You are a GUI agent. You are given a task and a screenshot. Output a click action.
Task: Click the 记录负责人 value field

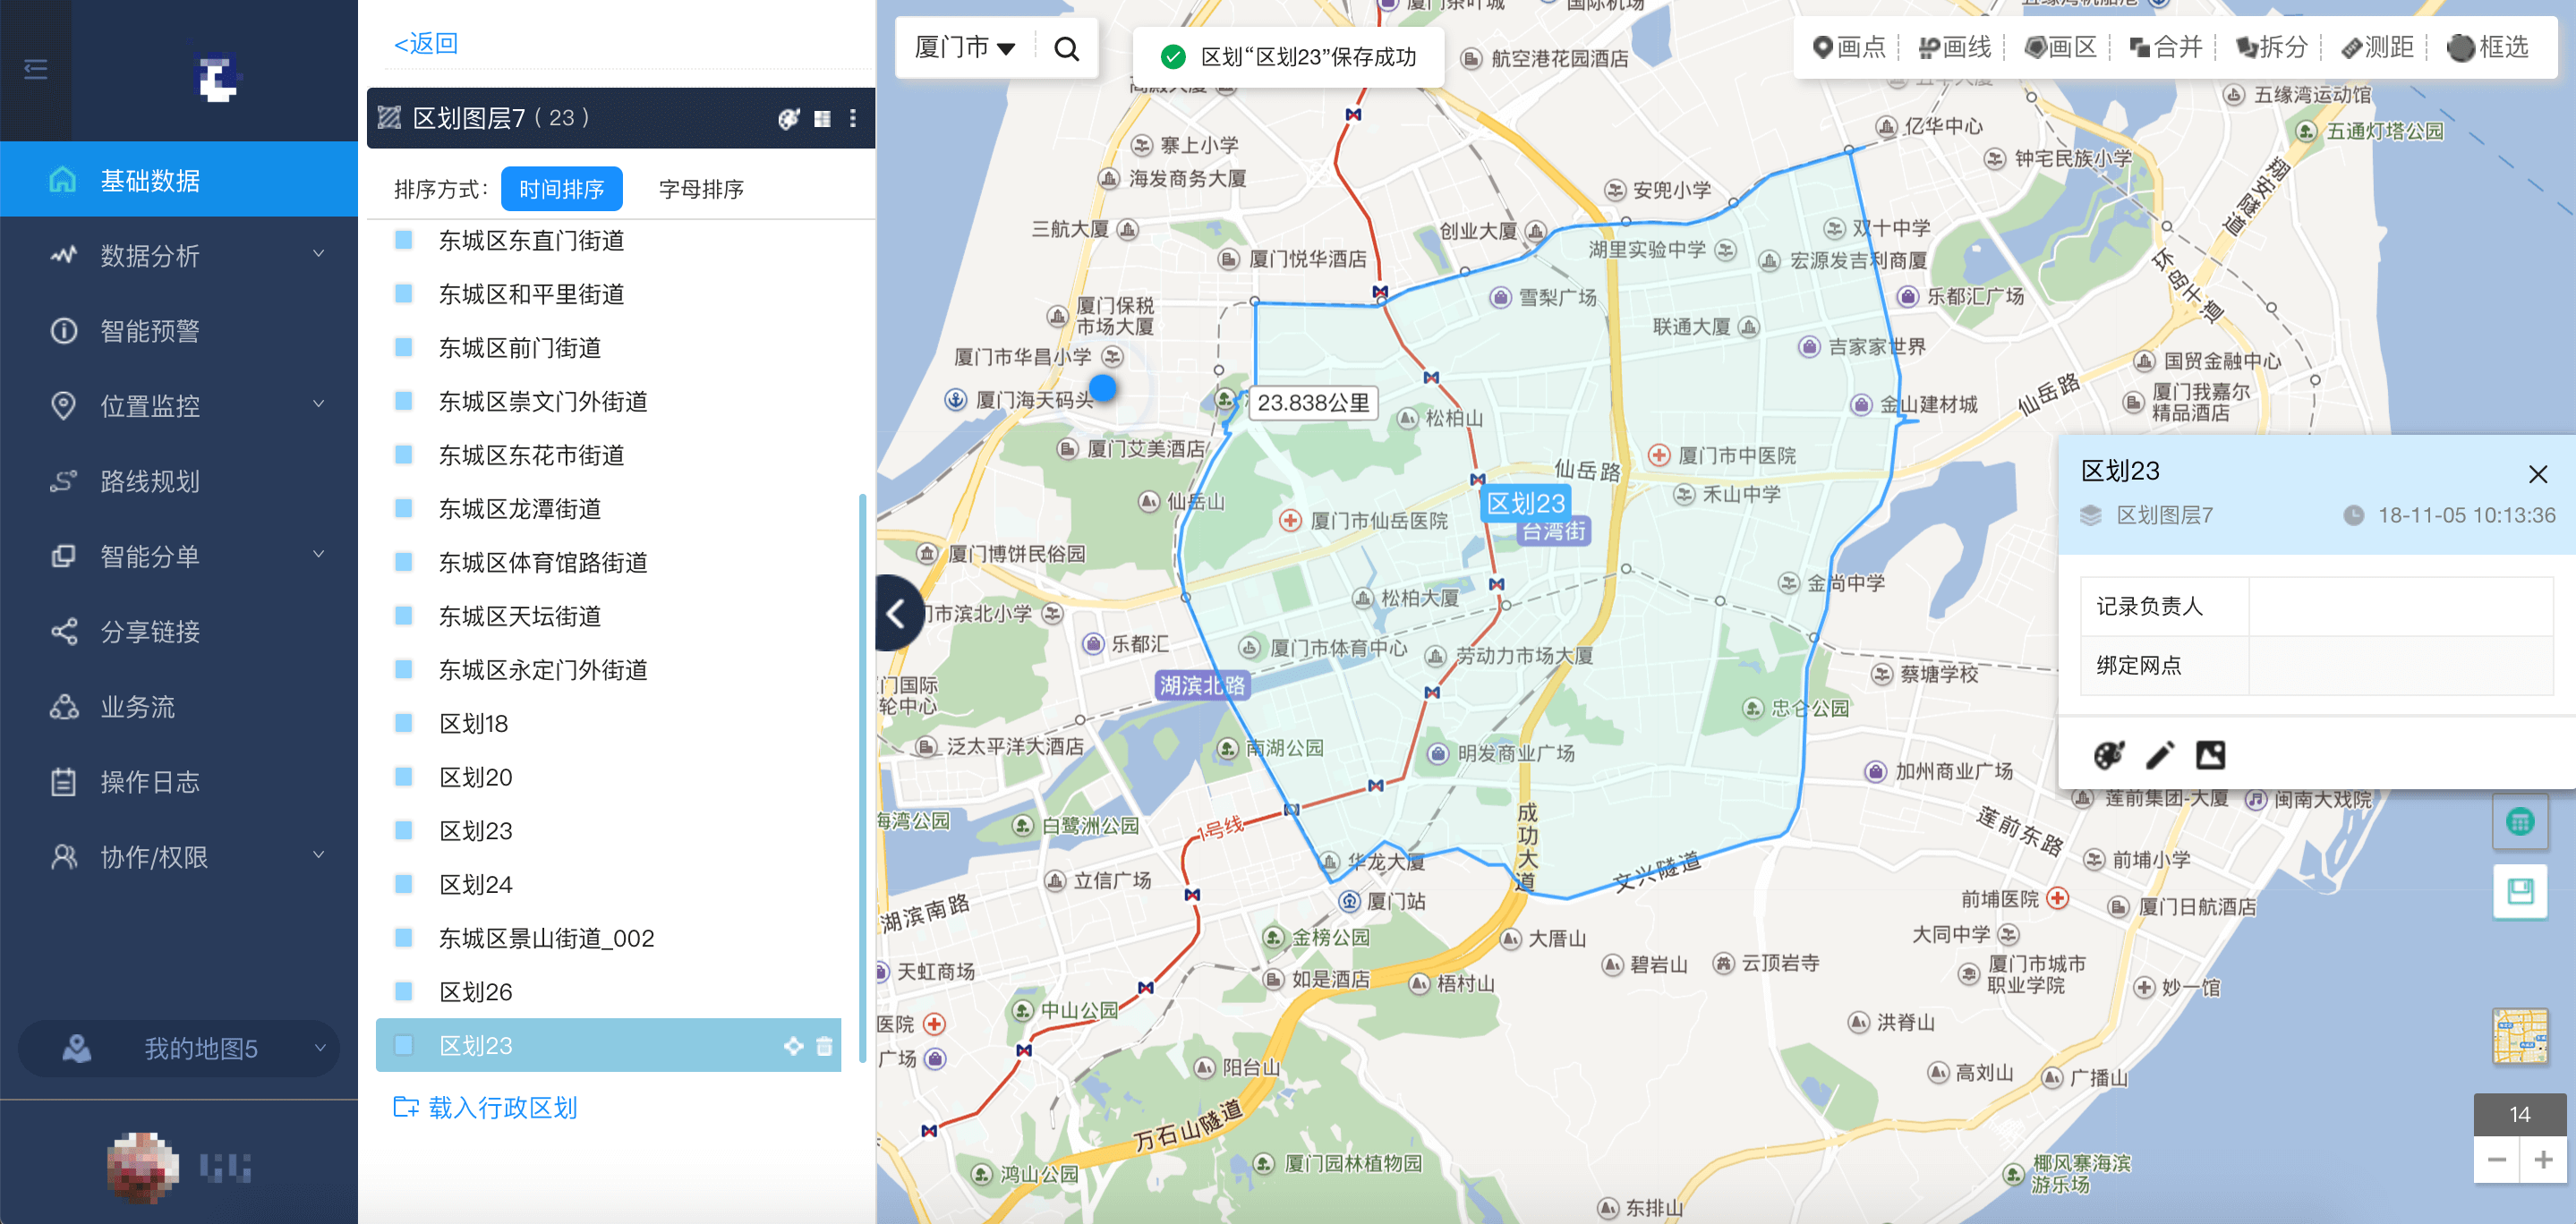coord(2400,606)
